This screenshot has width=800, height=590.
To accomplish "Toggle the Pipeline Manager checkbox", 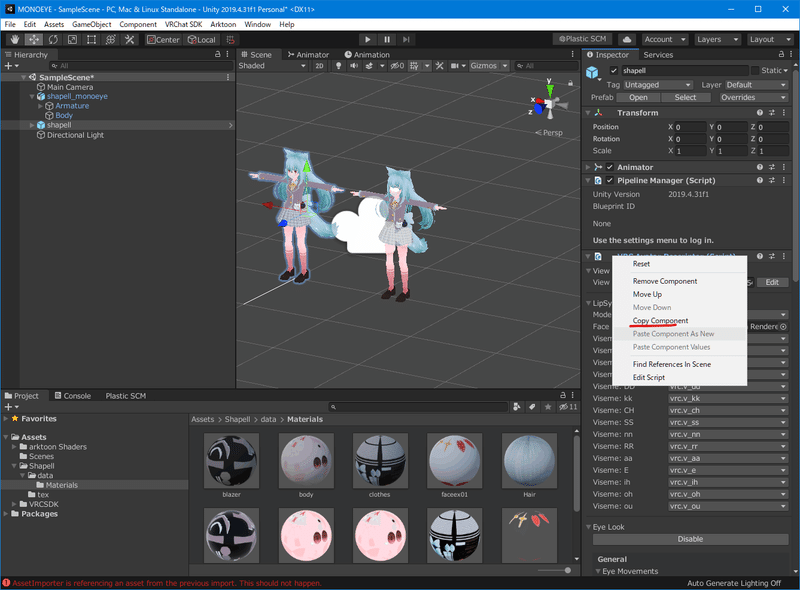I will click(610, 180).
